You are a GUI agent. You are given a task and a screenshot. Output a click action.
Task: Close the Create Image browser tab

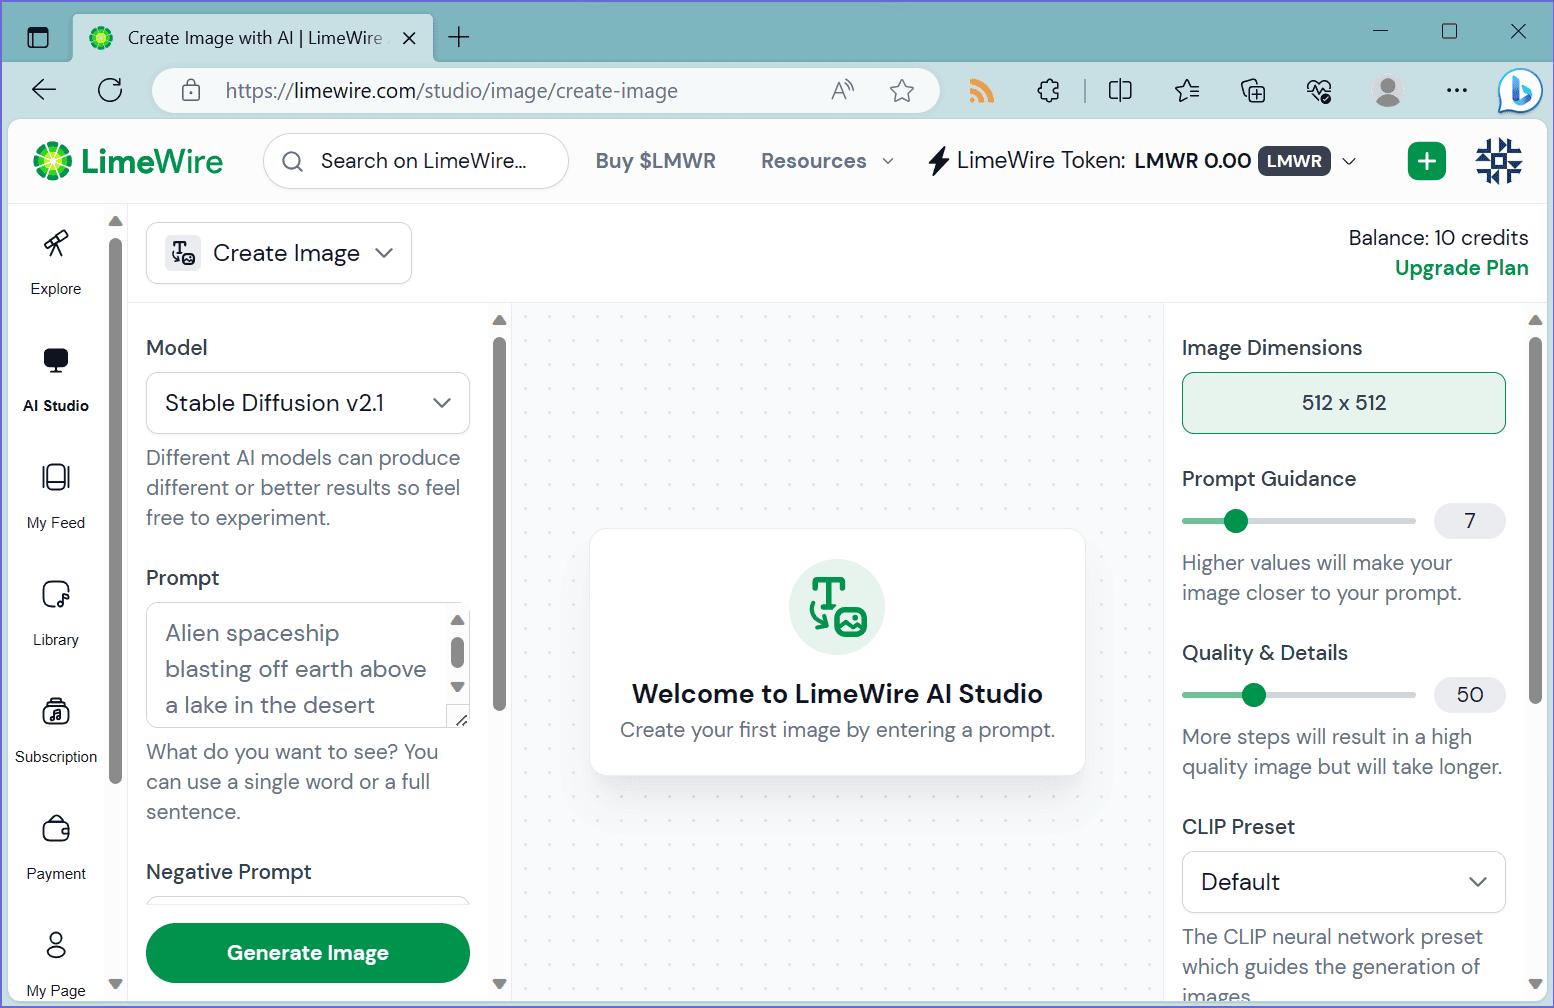(408, 38)
